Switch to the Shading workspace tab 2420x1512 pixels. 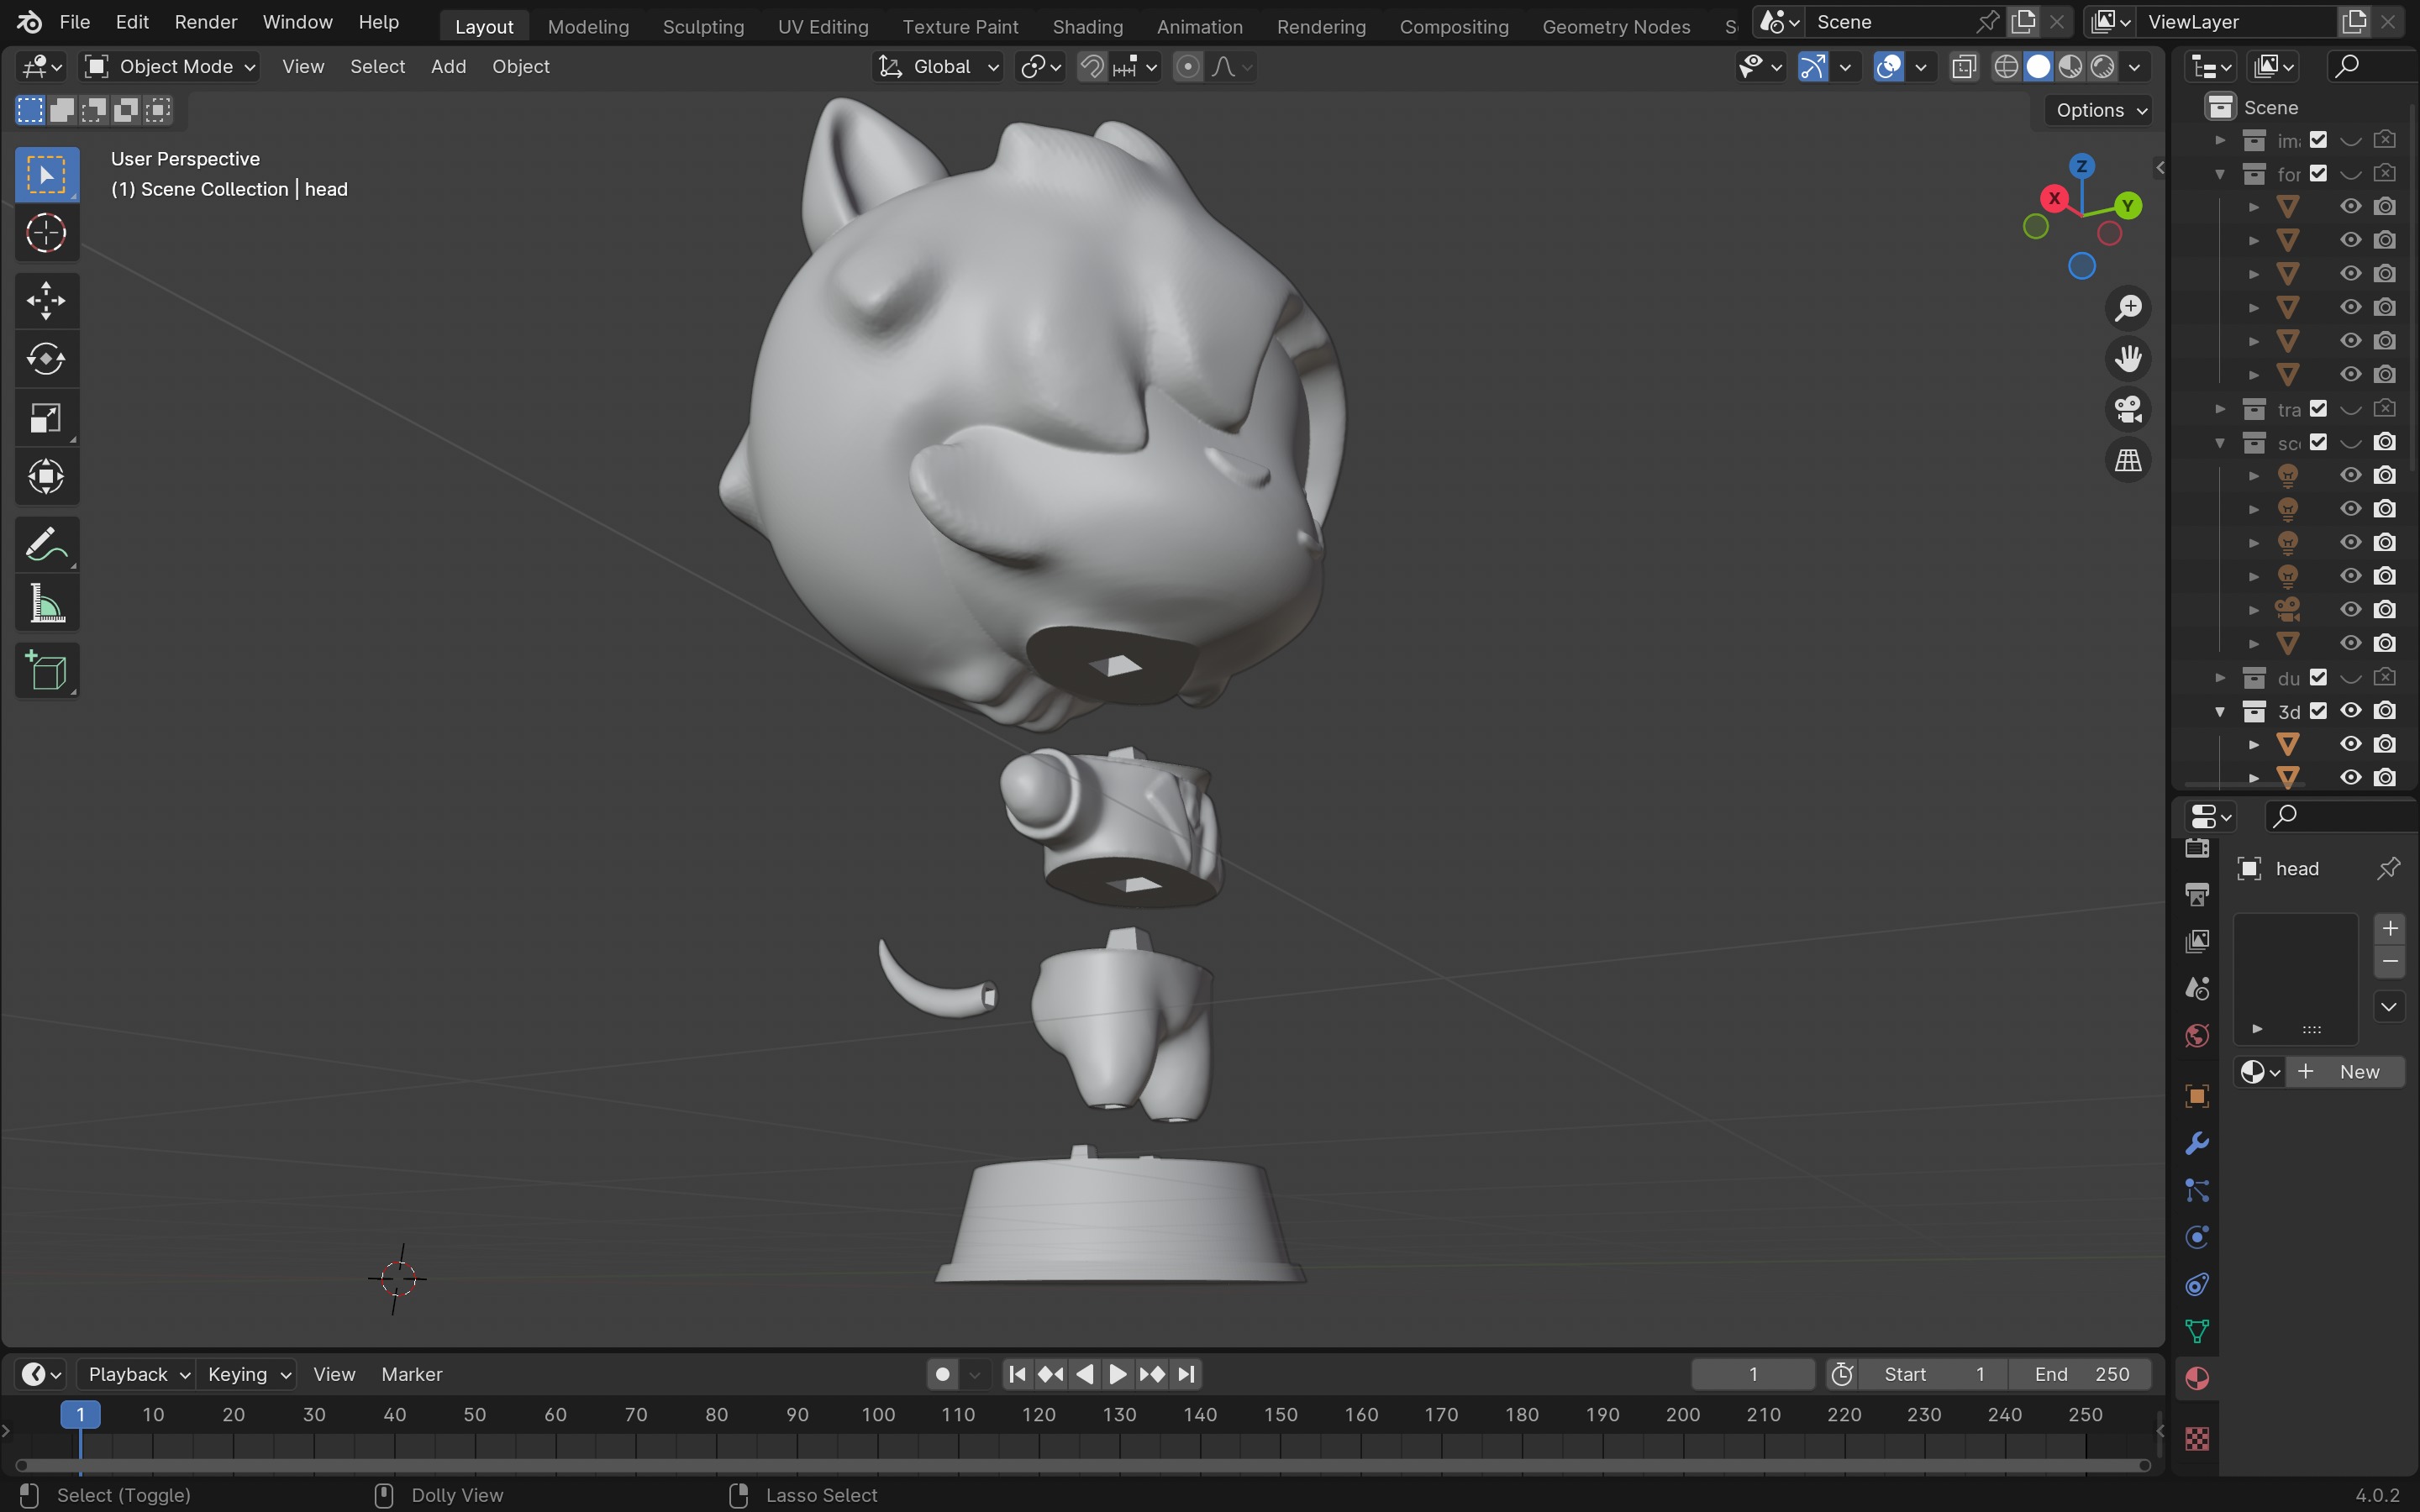(1087, 26)
